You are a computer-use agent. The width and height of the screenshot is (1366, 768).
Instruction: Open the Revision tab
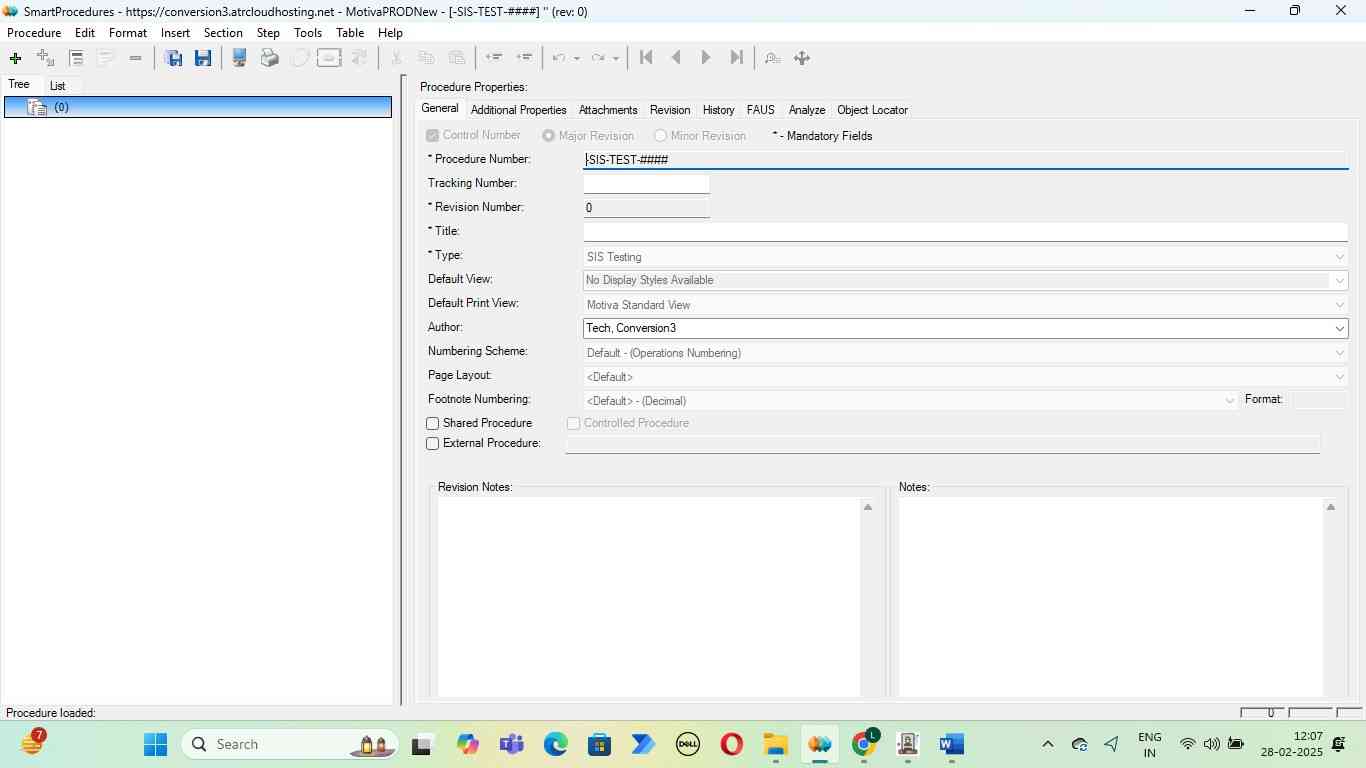click(x=670, y=110)
